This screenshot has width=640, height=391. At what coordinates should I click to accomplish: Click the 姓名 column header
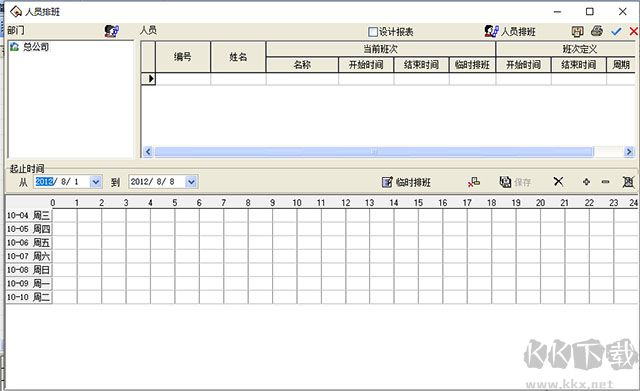coord(238,57)
